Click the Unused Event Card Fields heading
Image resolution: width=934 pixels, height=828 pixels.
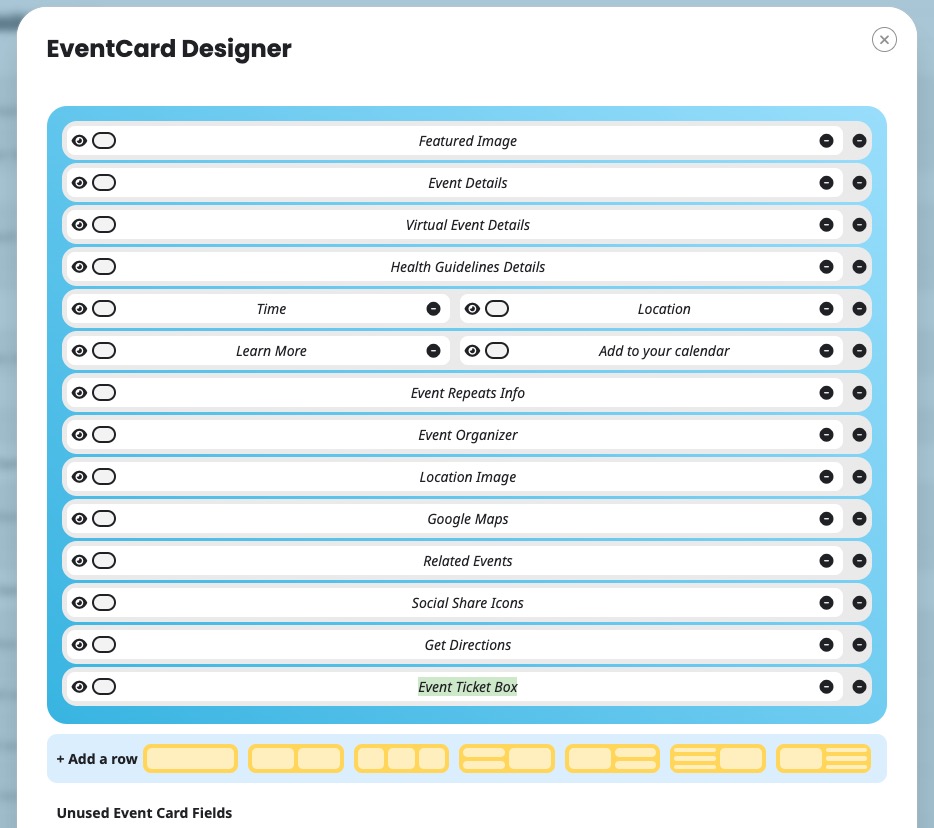tap(144, 813)
